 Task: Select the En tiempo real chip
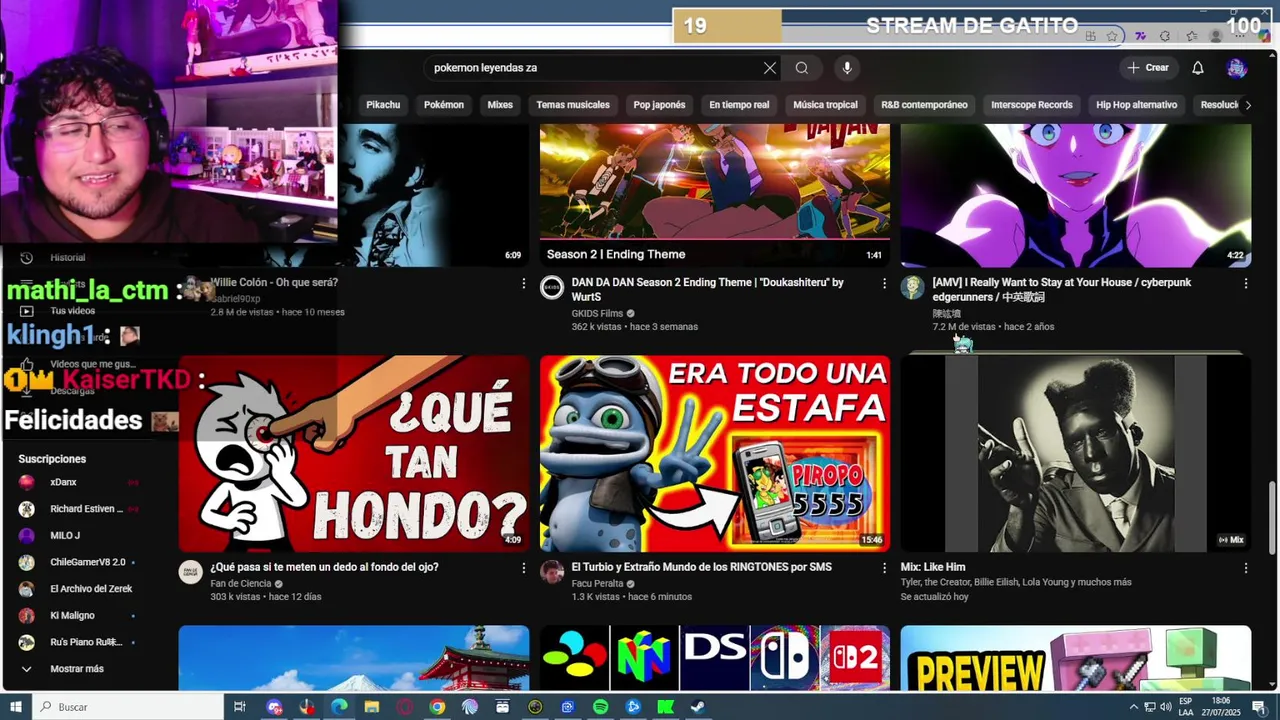click(x=739, y=105)
